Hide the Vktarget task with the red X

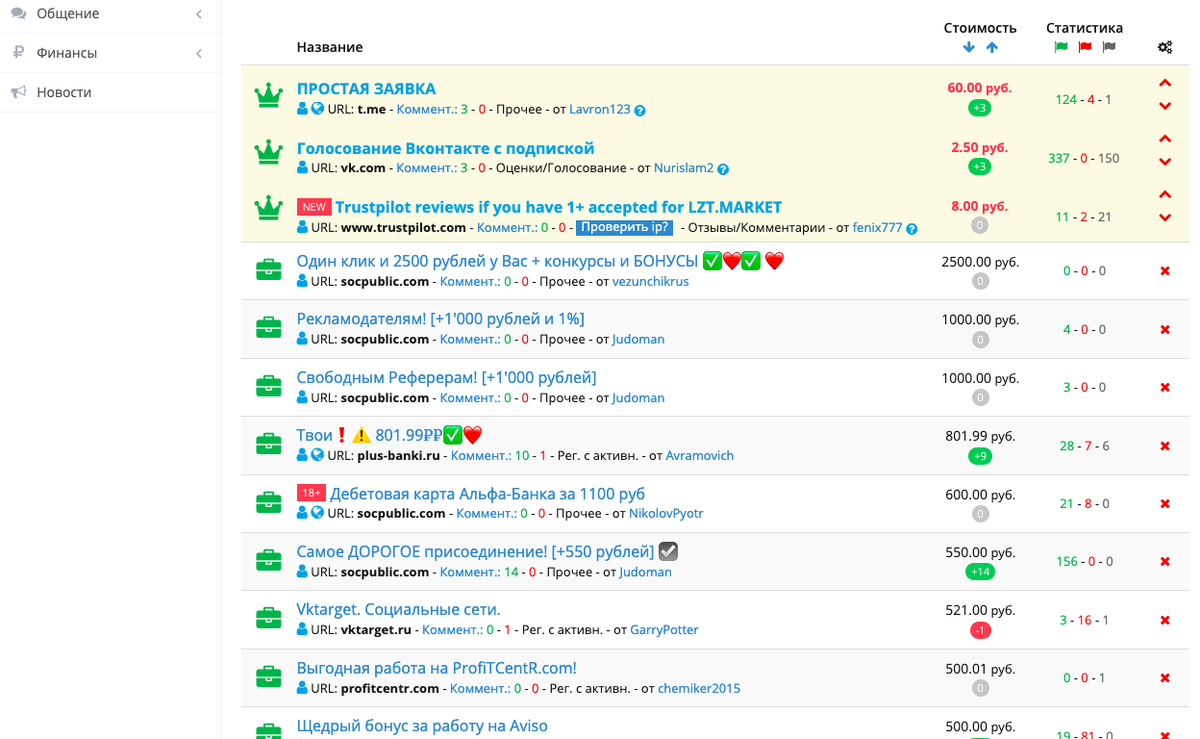1165,620
